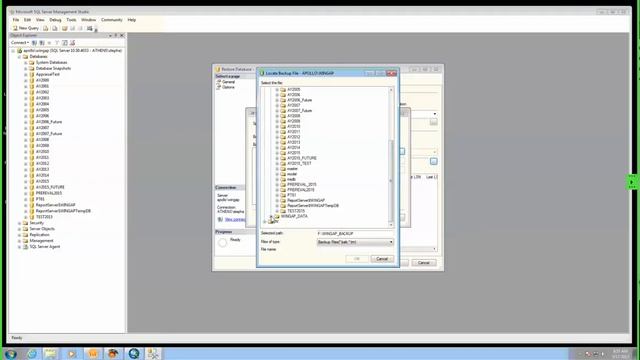
Task: Select the PREREVAL_2015 folder in backup dialog
Action: coord(302,184)
